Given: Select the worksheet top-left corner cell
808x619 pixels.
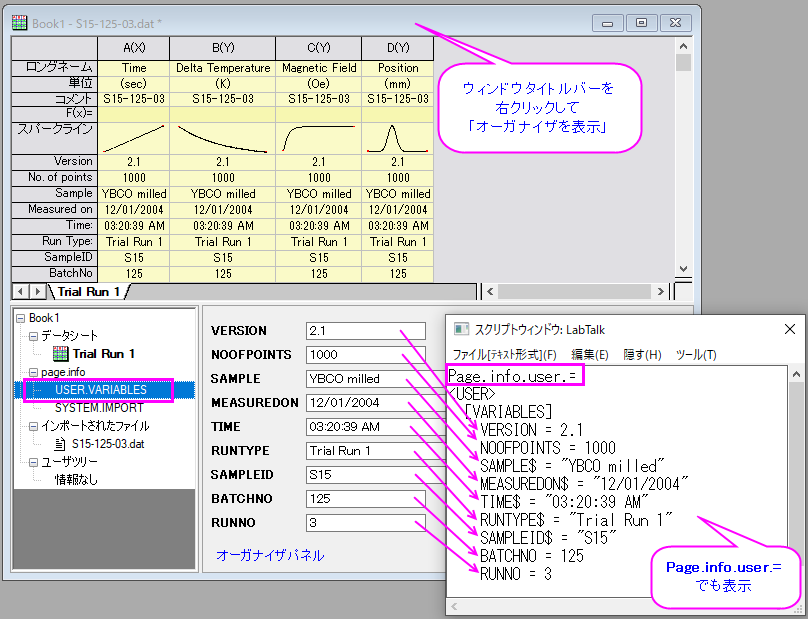Looking at the screenshot, I should tap(54, 48).
